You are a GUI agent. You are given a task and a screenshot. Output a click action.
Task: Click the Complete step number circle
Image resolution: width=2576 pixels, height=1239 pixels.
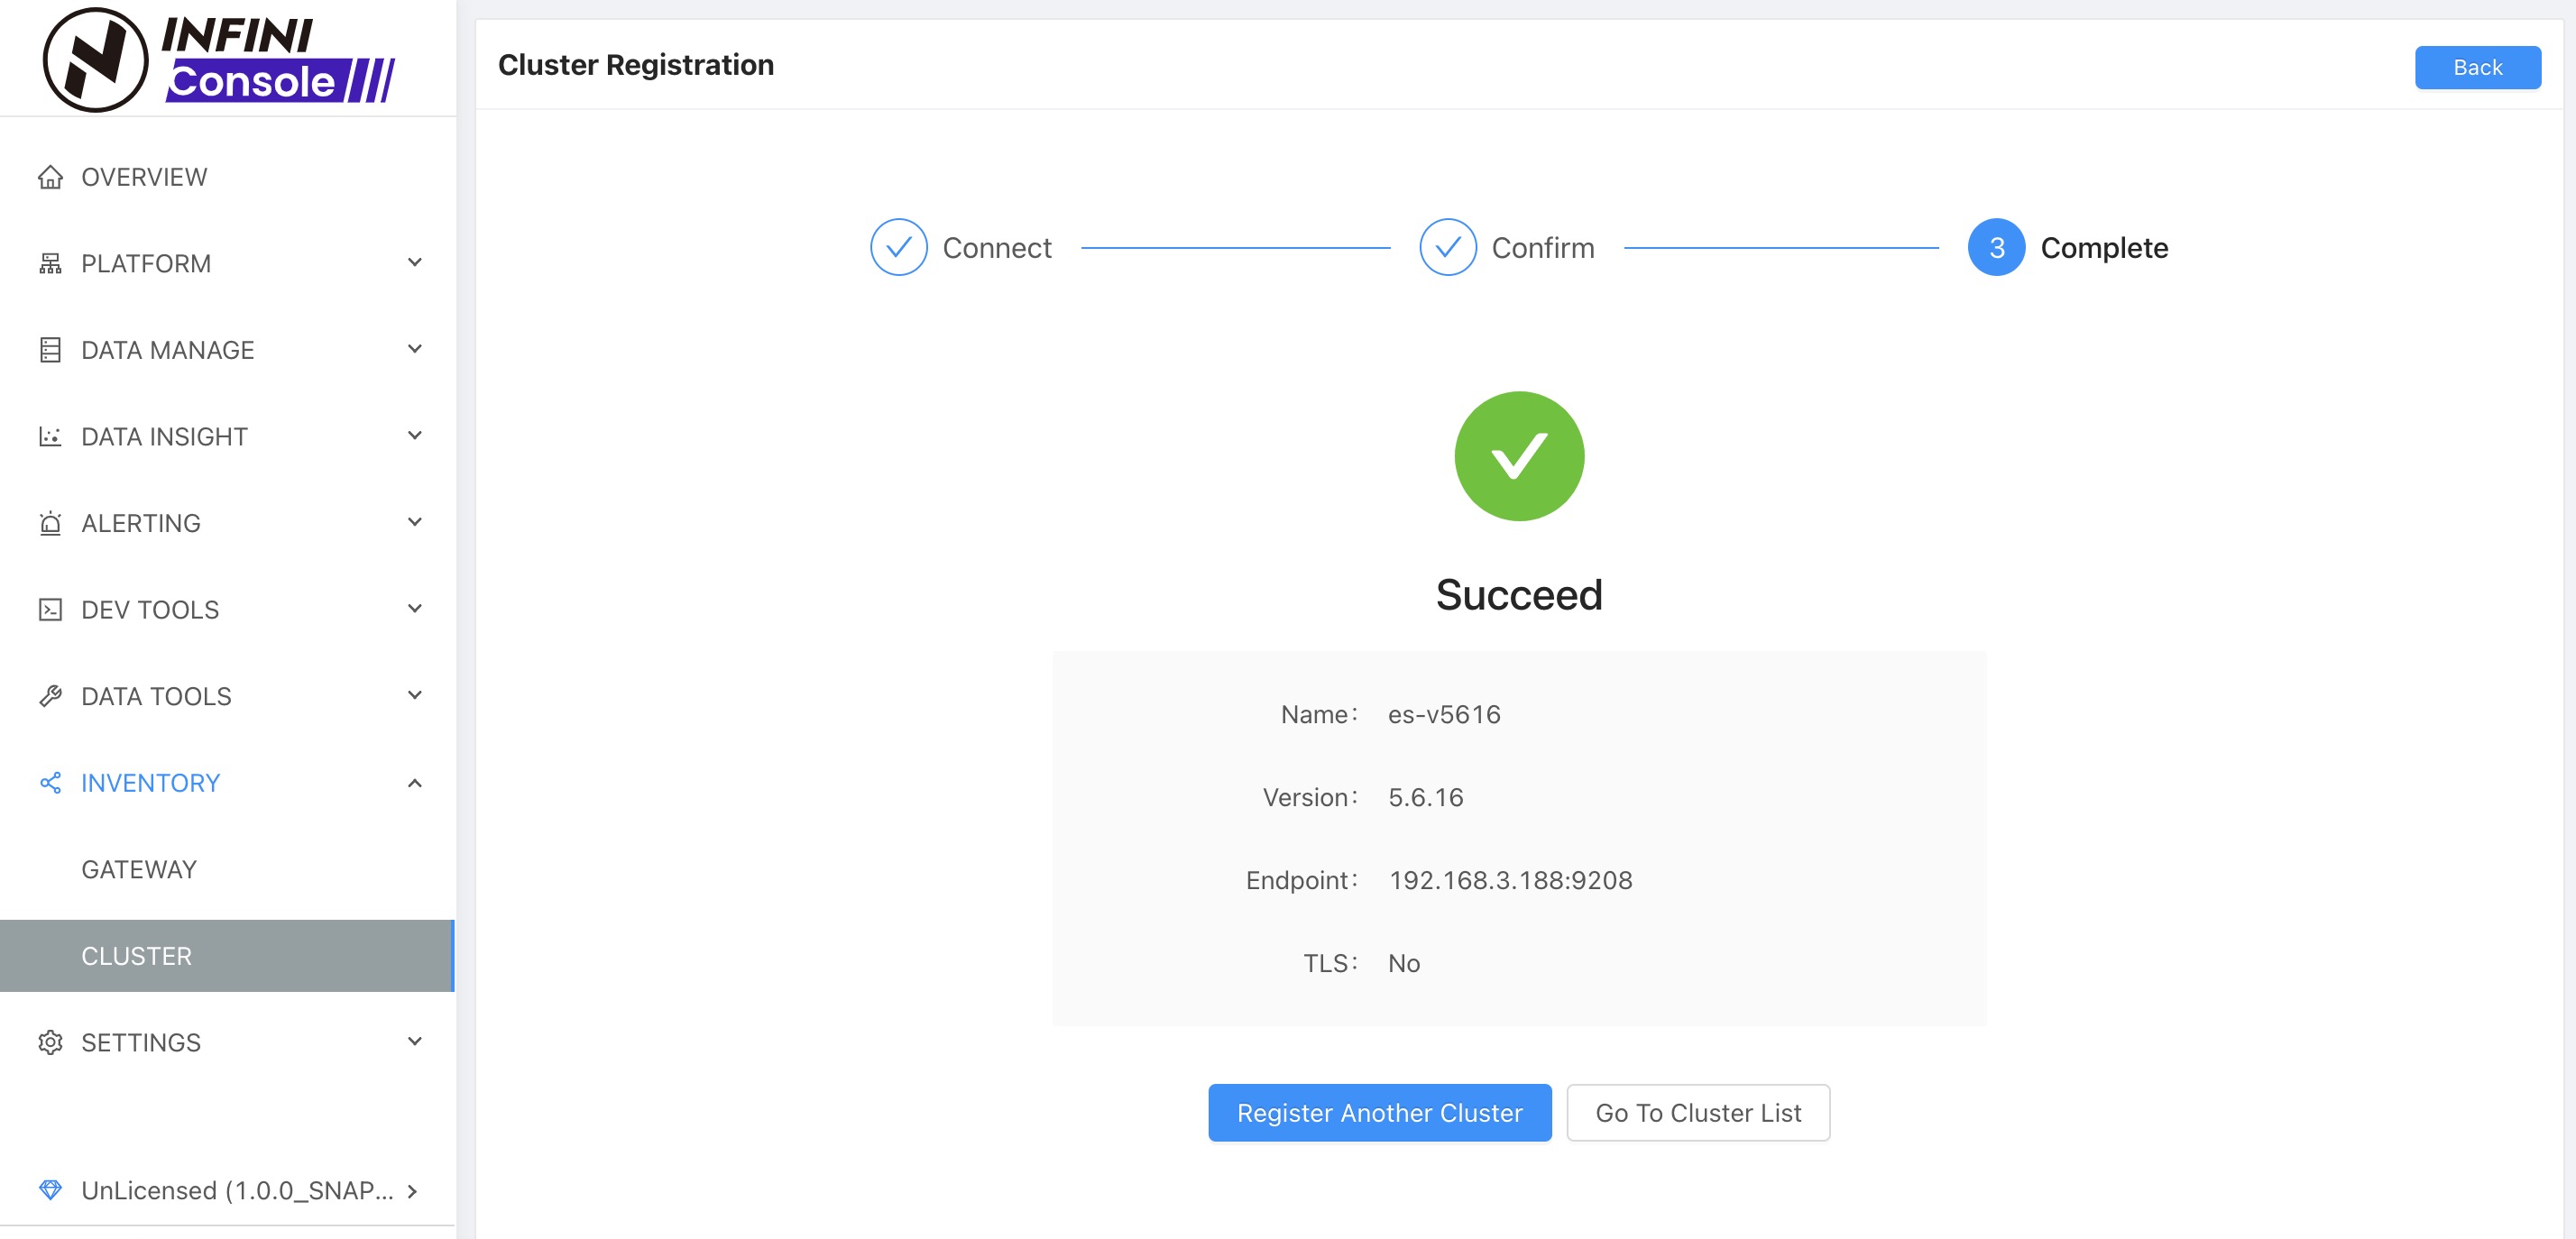click(1996, 247)
